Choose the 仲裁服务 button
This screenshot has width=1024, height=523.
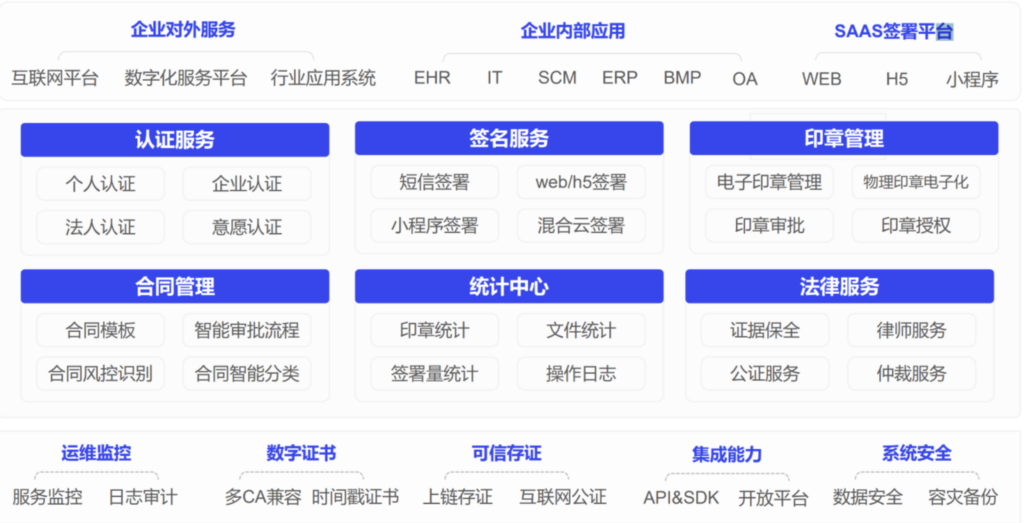911,374
